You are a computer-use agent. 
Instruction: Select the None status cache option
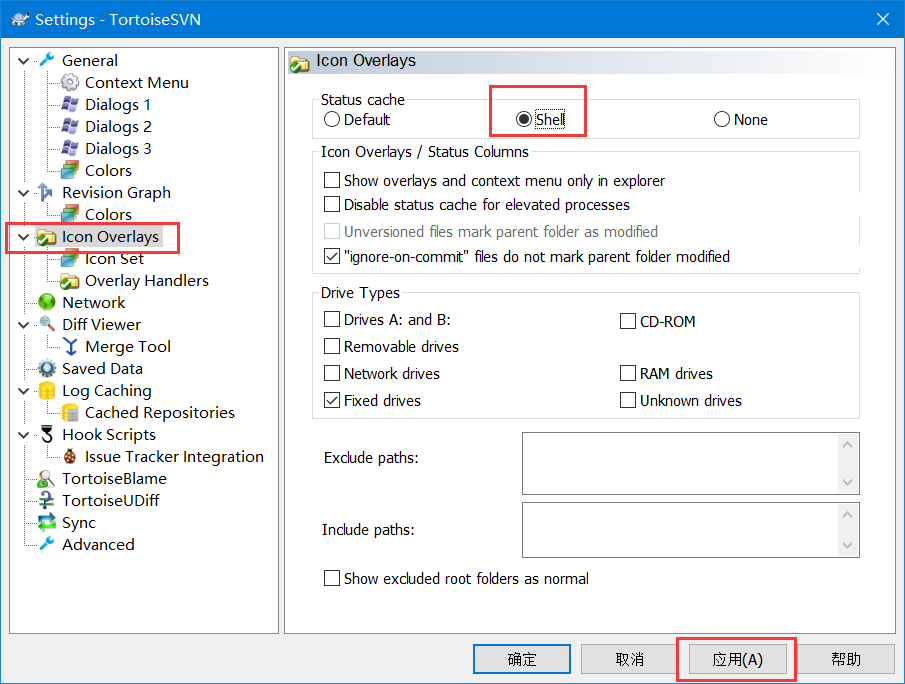pyautogui.click(x=722, y=119)
